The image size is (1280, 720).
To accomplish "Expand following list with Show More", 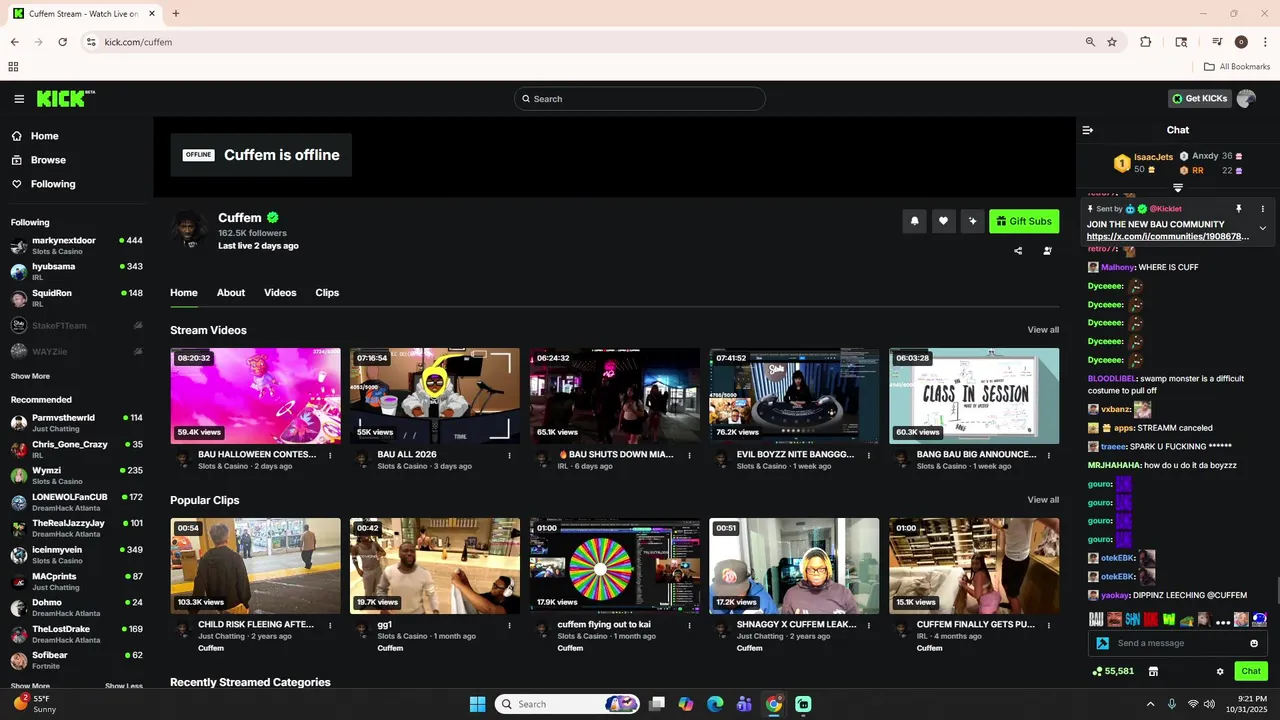I will coord(30,376).
